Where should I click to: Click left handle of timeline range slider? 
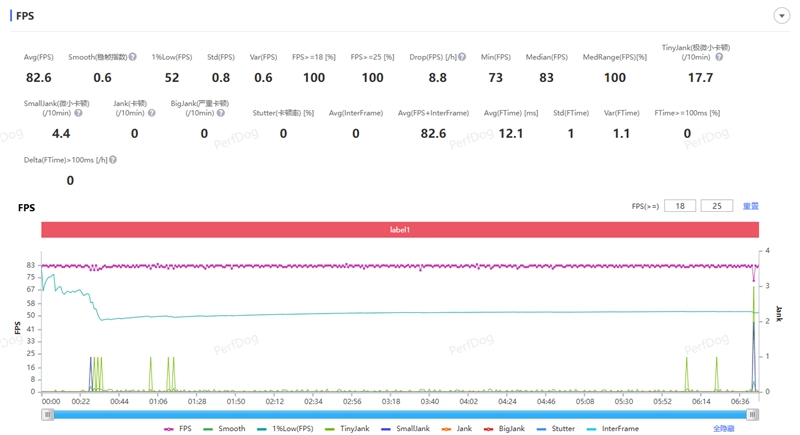[47, 414]
